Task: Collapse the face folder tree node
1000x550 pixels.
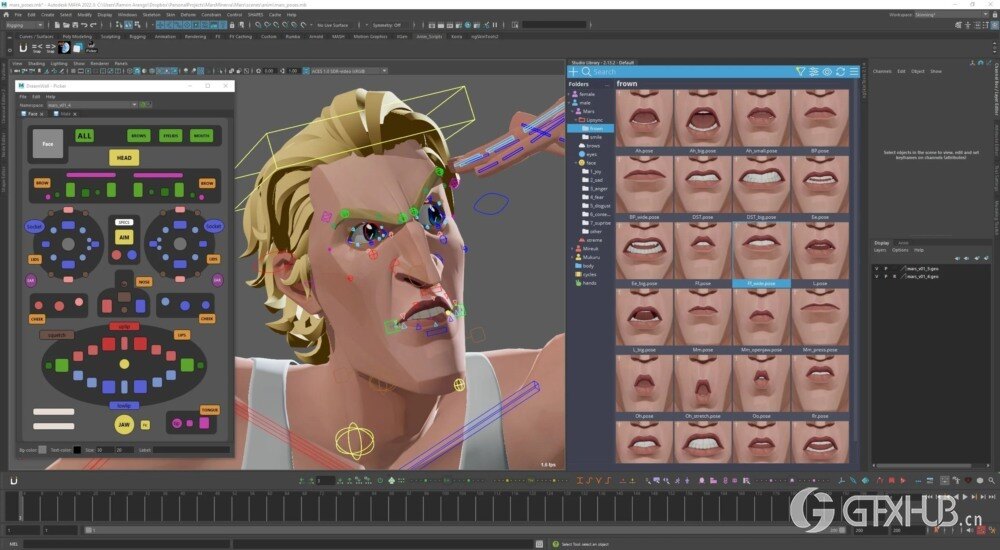Action: (x=575, y=163)
